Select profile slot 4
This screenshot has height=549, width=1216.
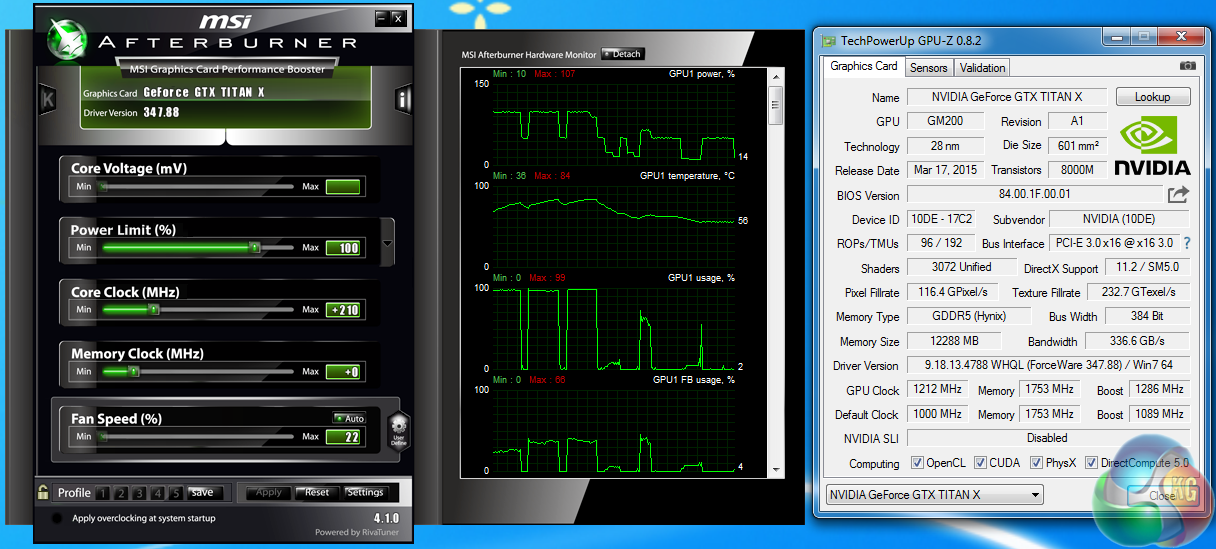(157, 493)
